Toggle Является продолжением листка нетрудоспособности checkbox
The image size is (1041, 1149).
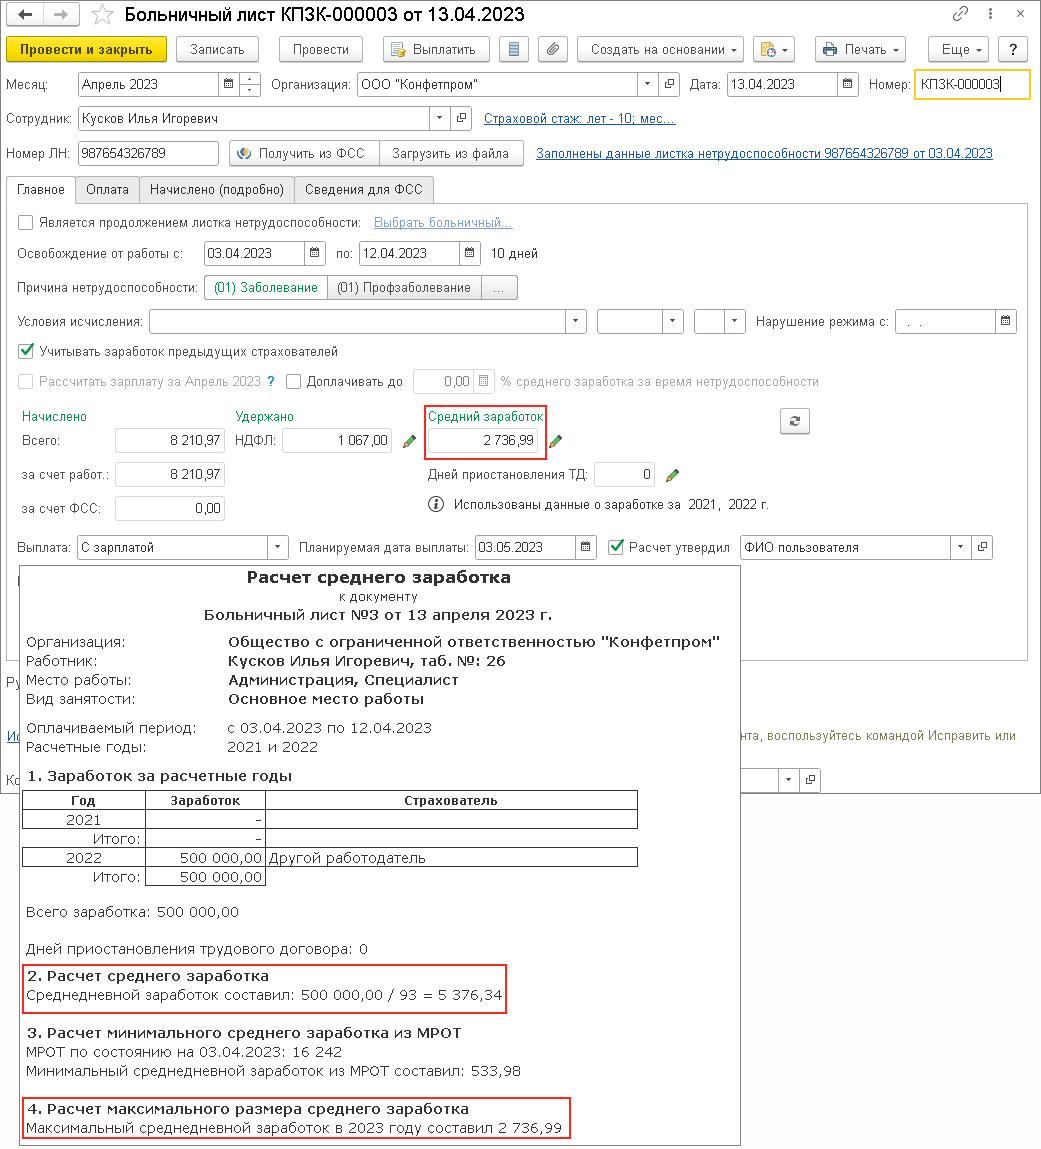point(26,222)
